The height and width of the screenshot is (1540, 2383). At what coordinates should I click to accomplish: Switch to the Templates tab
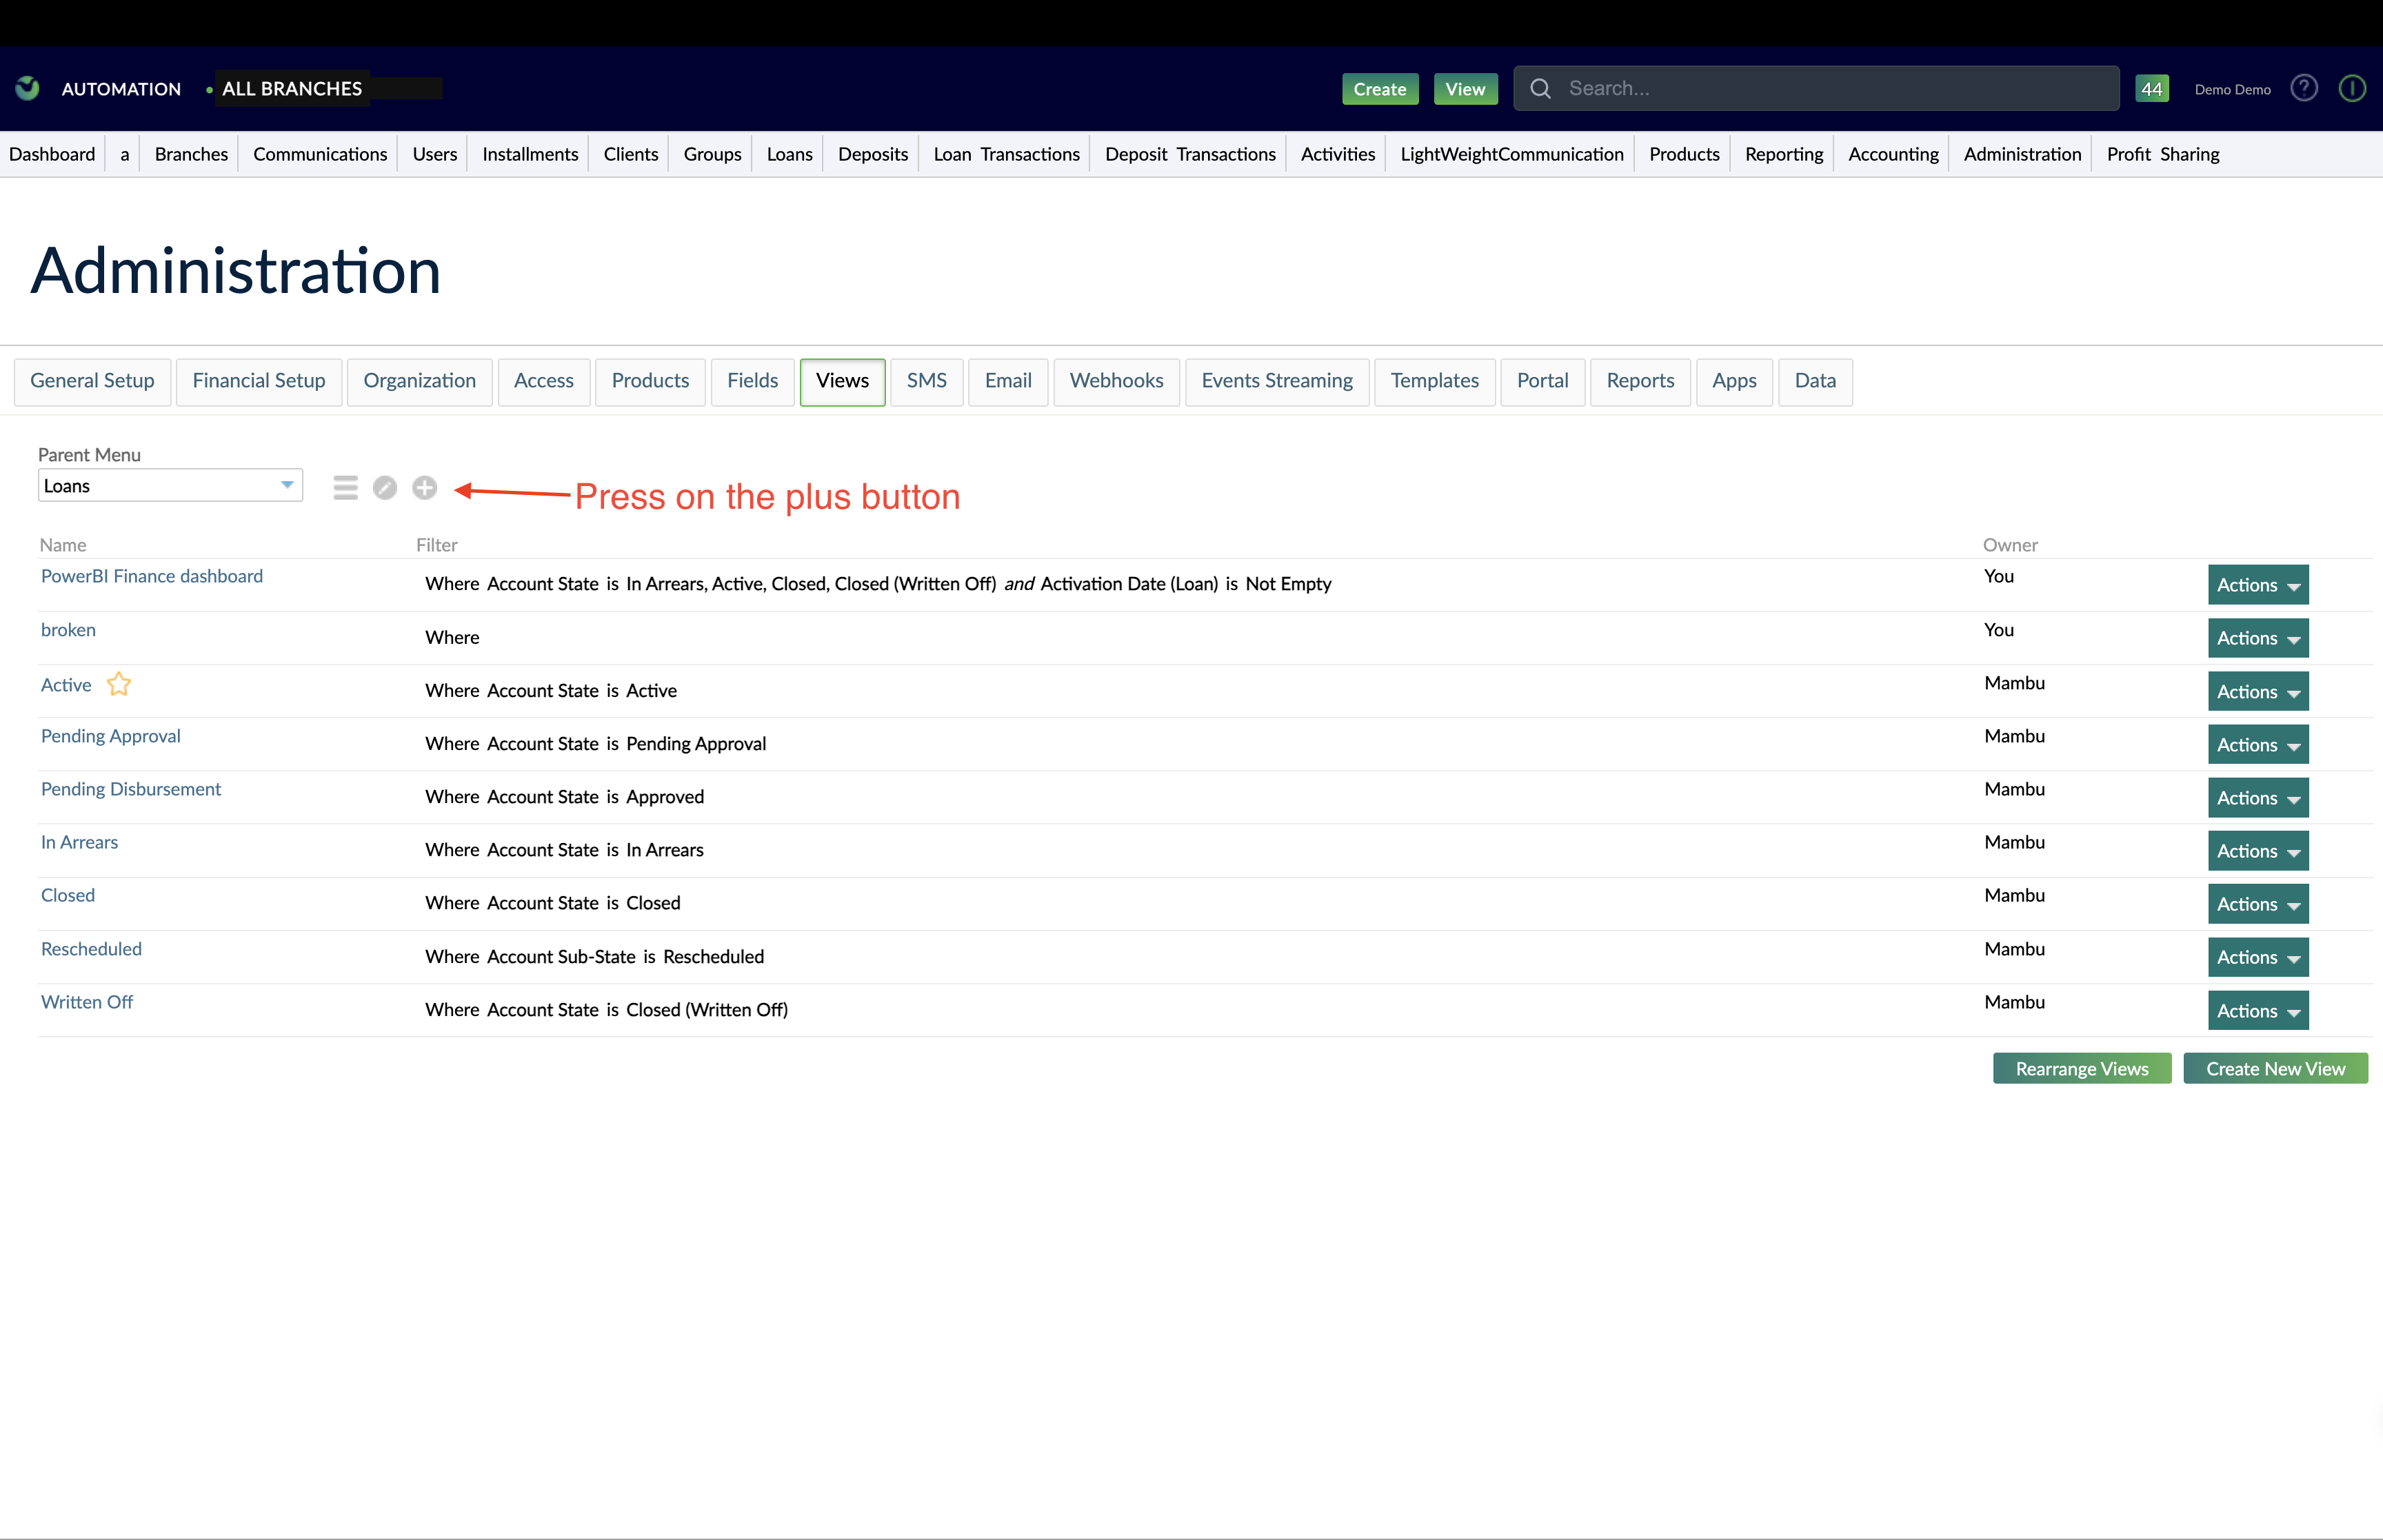point(1434,381)
